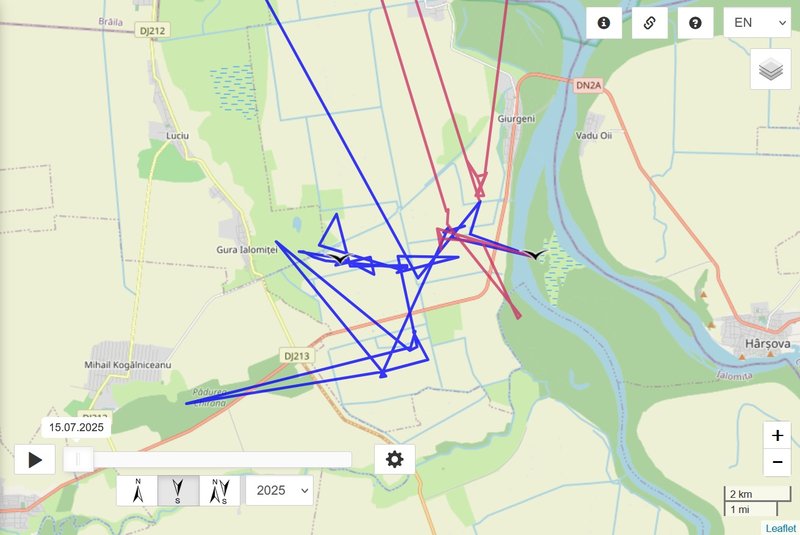Expand the EN language dropdown

(x=757, y=23)
